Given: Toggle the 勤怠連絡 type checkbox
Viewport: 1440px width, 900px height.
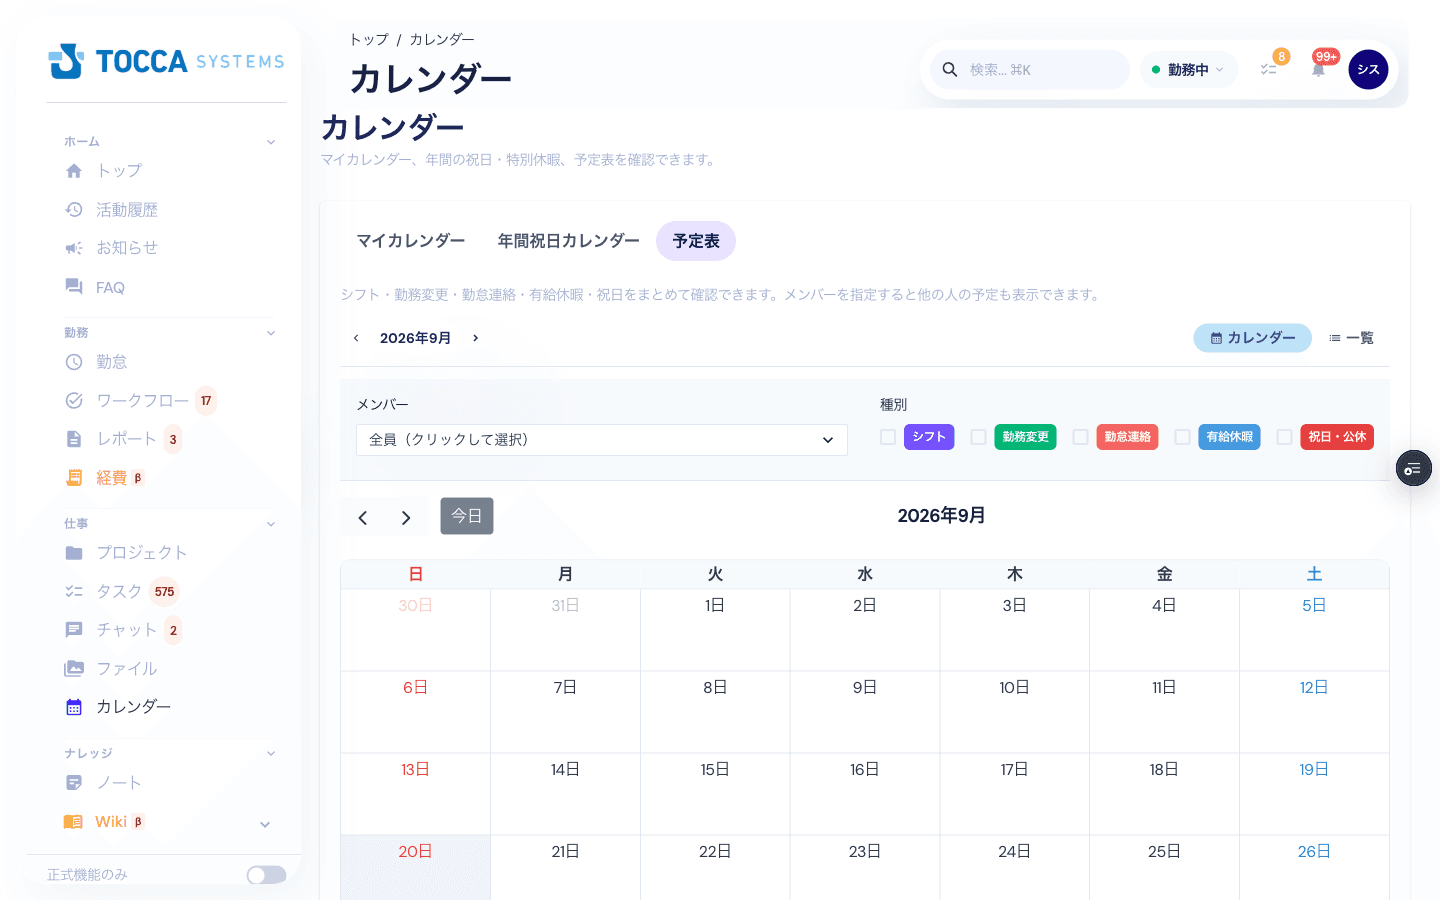Looking at the screenshot, I should tap(1080, 437).
